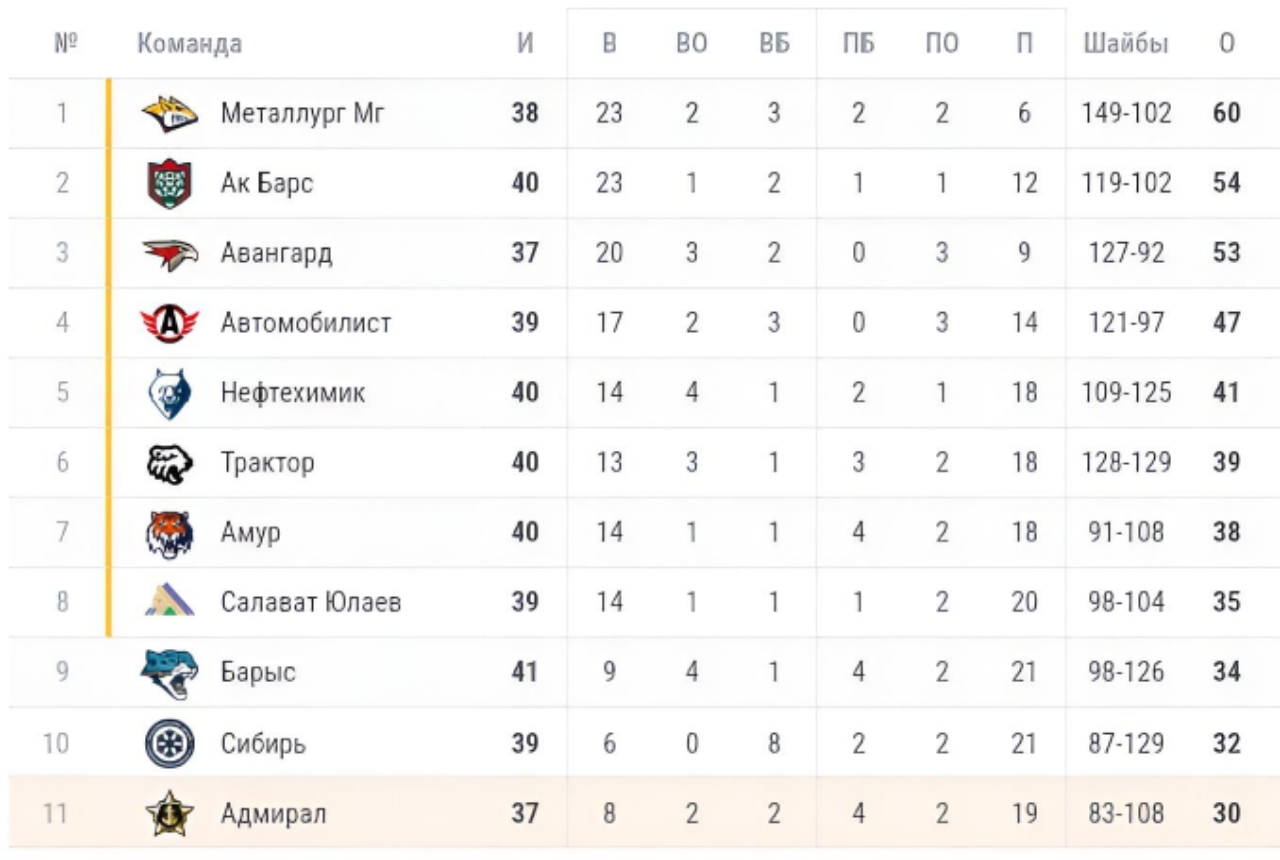Screen dimensions: 1280x860
Task: Sort by the О points column header
Action: [1227, 44]
